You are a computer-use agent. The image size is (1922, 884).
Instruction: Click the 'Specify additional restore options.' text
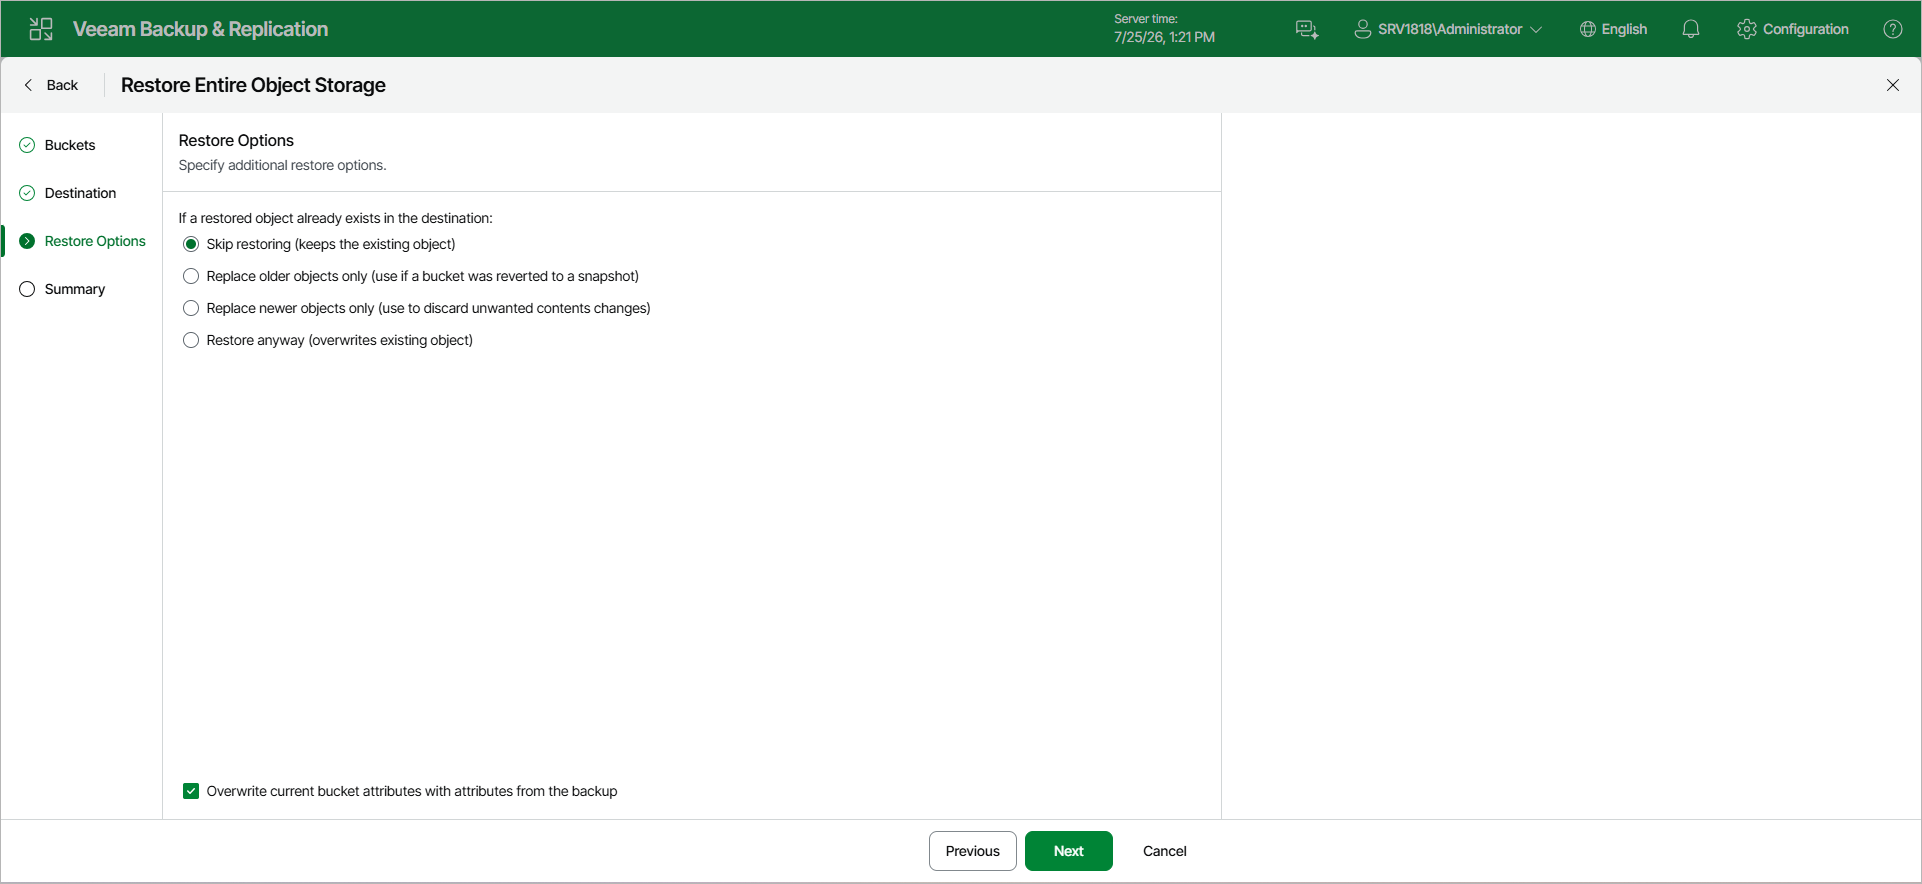tap(282, 165)
